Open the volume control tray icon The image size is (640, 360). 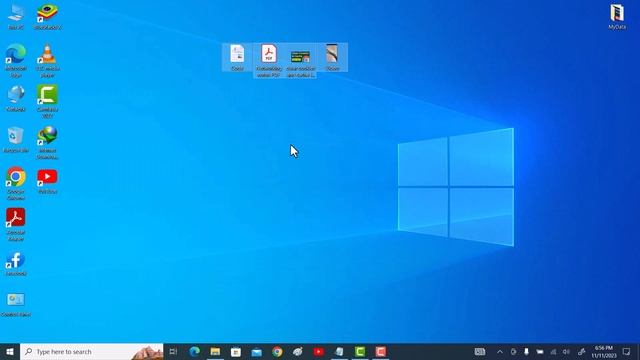tap(566, 351)
